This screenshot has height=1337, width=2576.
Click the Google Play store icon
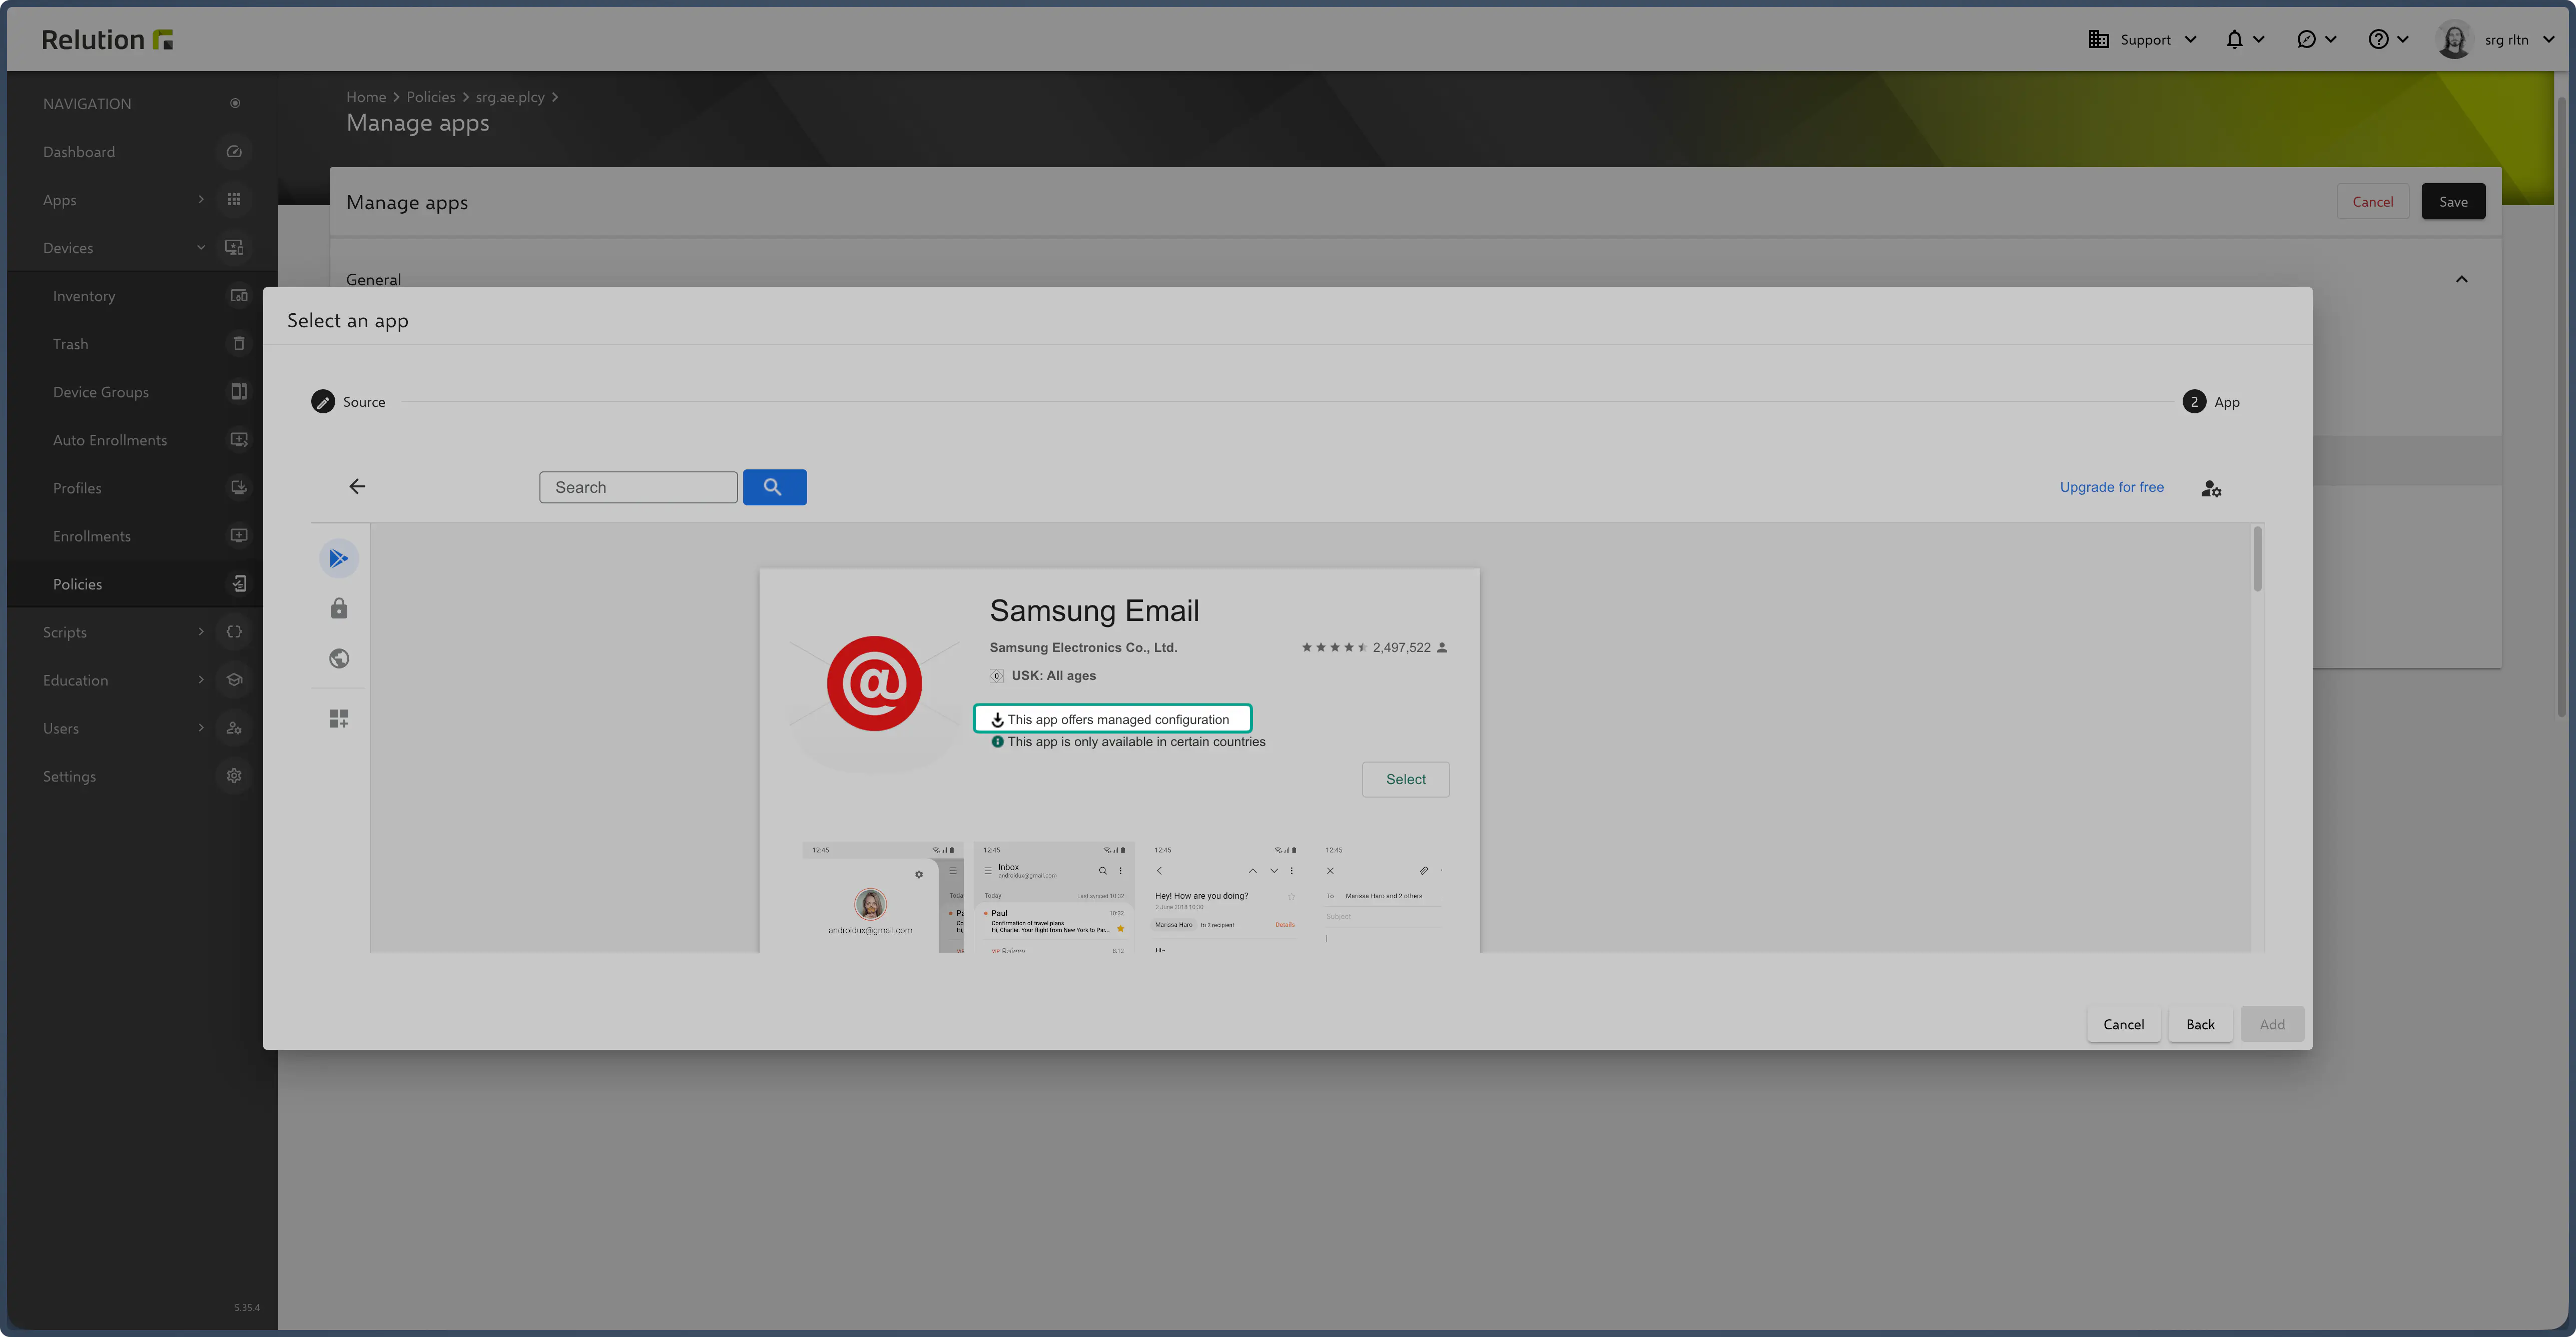(x=339, y=558)
